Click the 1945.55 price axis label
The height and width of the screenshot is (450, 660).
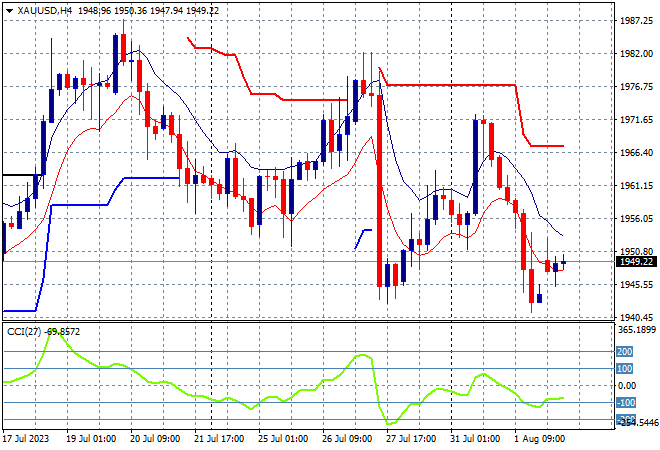[x=636, y=285]
